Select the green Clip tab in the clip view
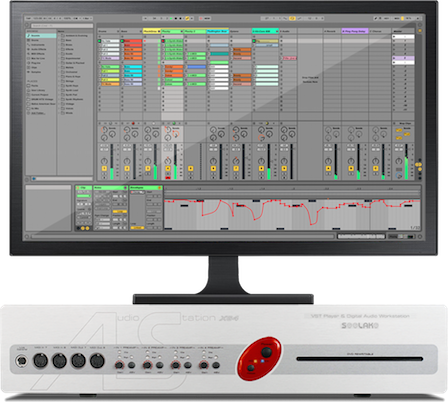This screenshot has height=402, width=448. 83,188
